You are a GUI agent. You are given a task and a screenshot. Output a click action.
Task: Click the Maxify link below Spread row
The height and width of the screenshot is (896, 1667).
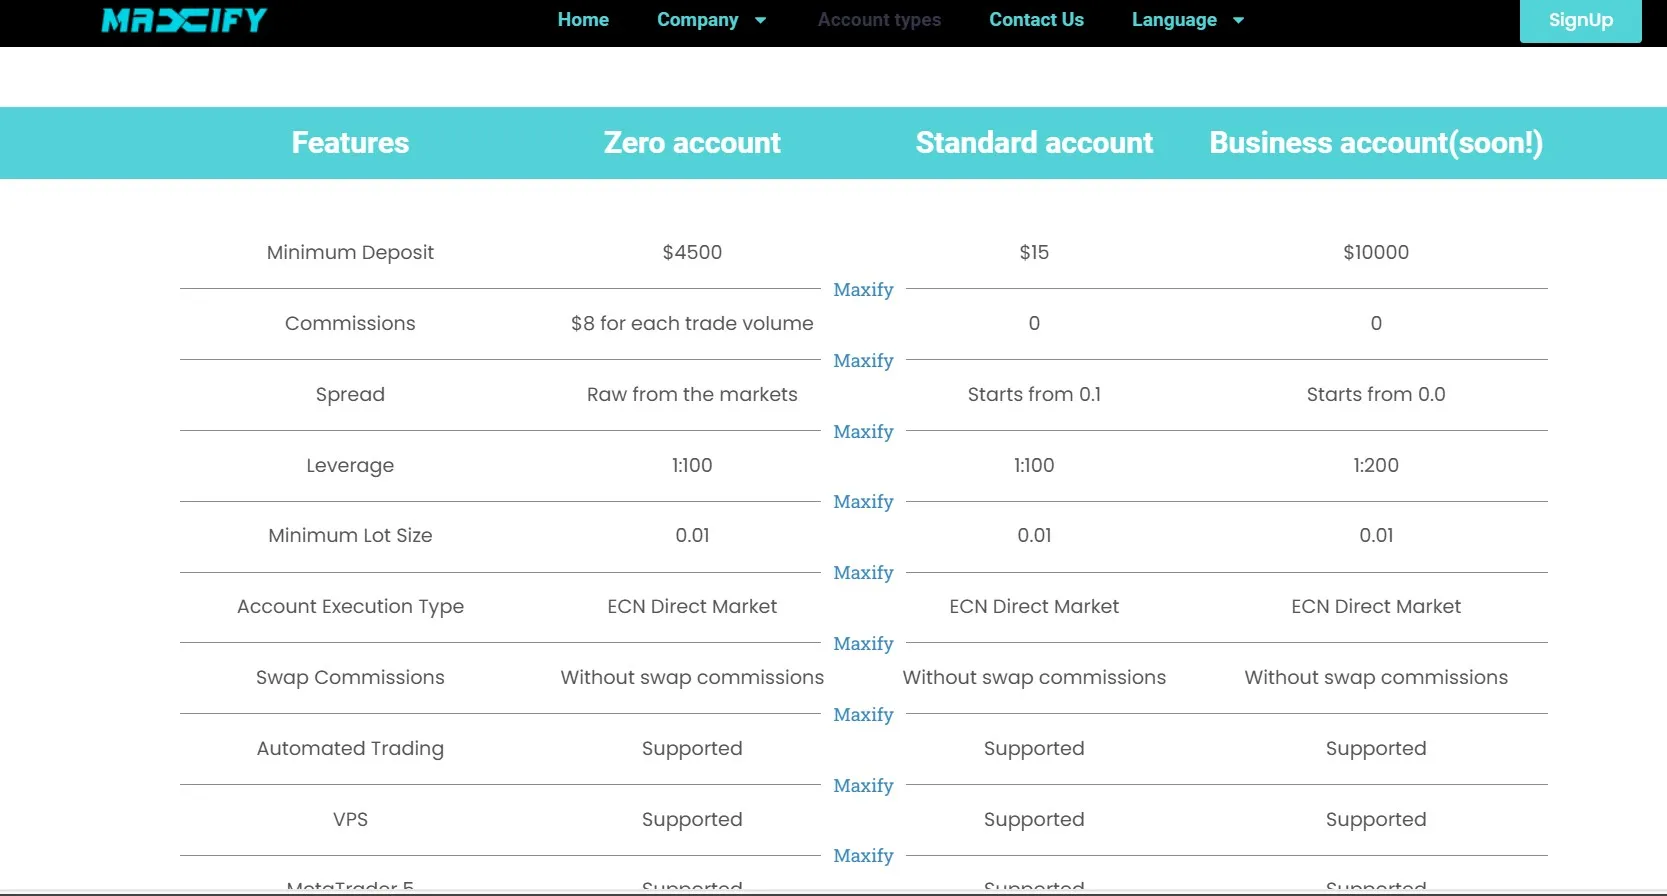click(863, 432)
